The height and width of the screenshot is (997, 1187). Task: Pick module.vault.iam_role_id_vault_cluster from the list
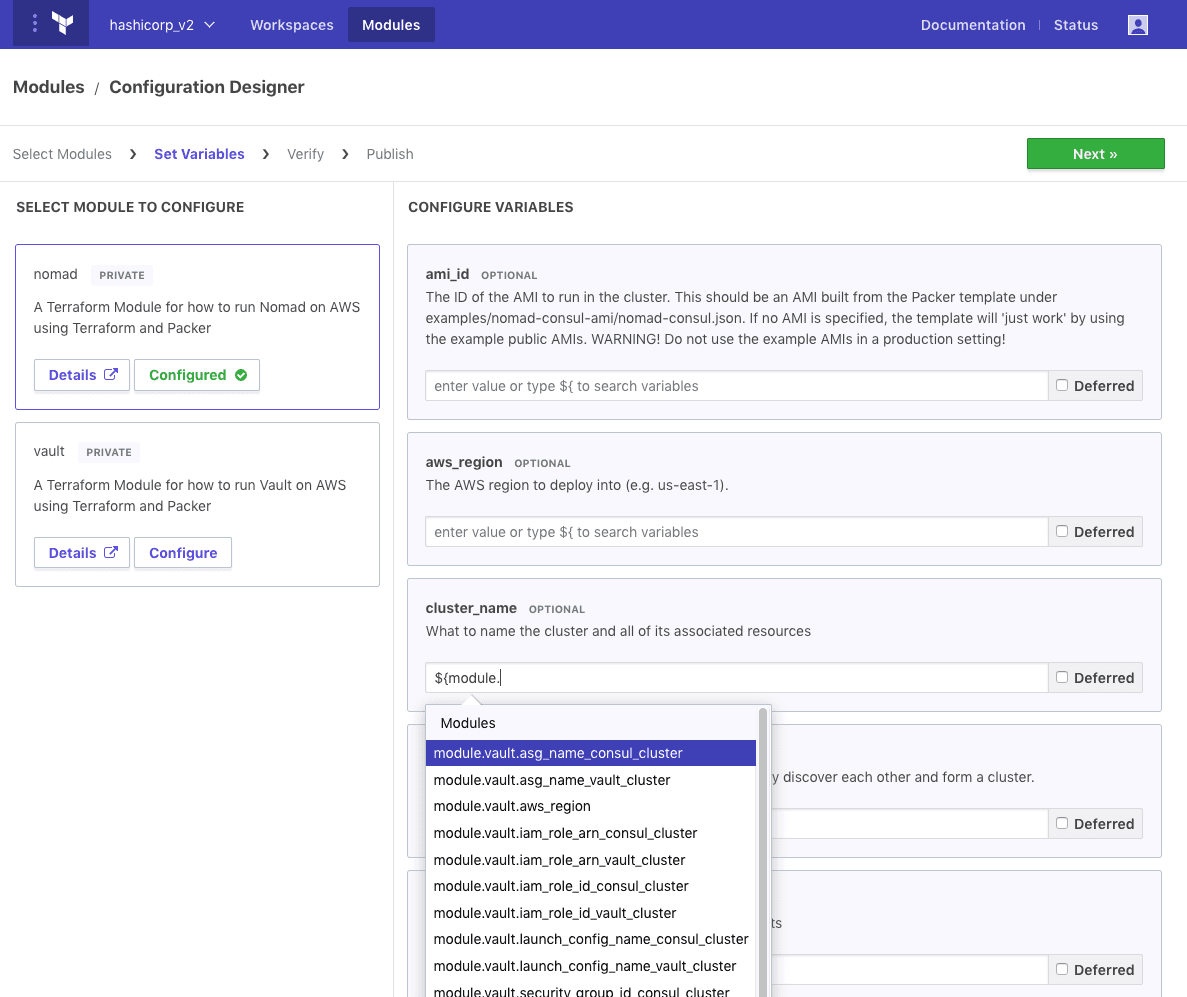tap(555, 913)
